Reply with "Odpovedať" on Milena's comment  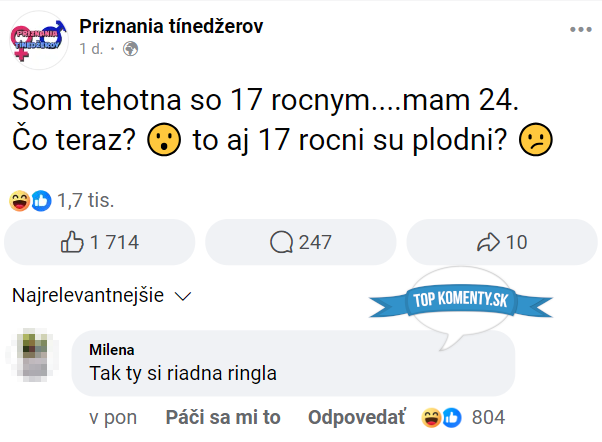357,417
